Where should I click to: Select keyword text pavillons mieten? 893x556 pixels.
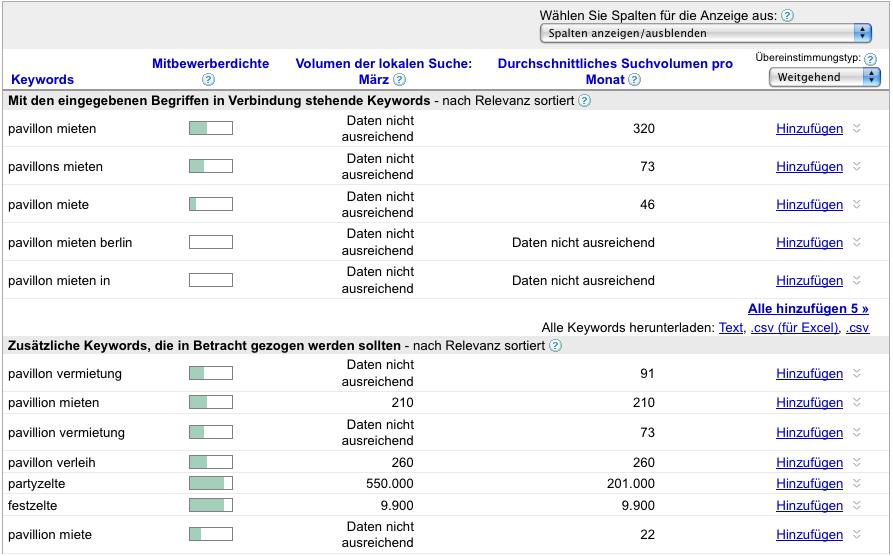[55, 166]
